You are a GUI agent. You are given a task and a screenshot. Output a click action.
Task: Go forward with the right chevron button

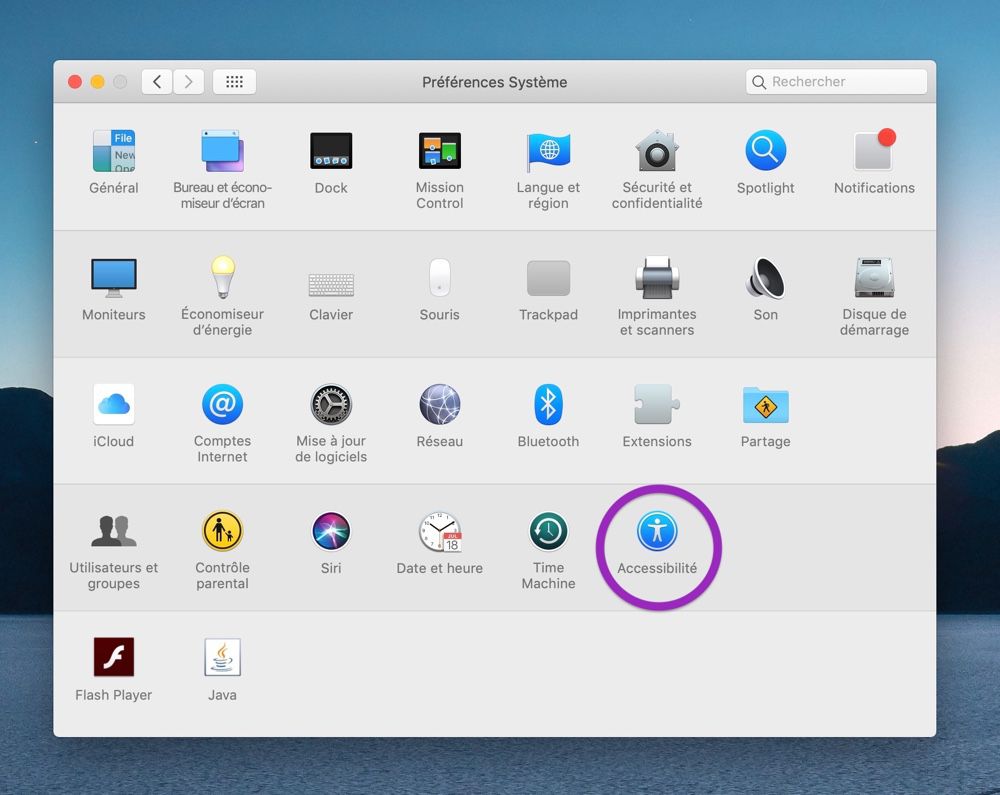point(189,82)
